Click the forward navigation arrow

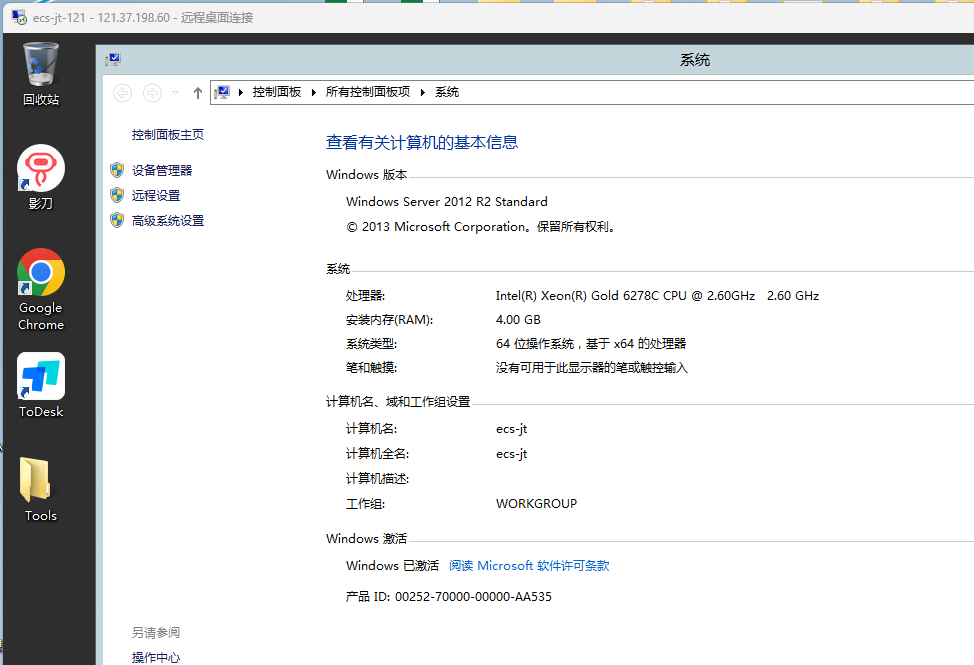pos(152,93)
